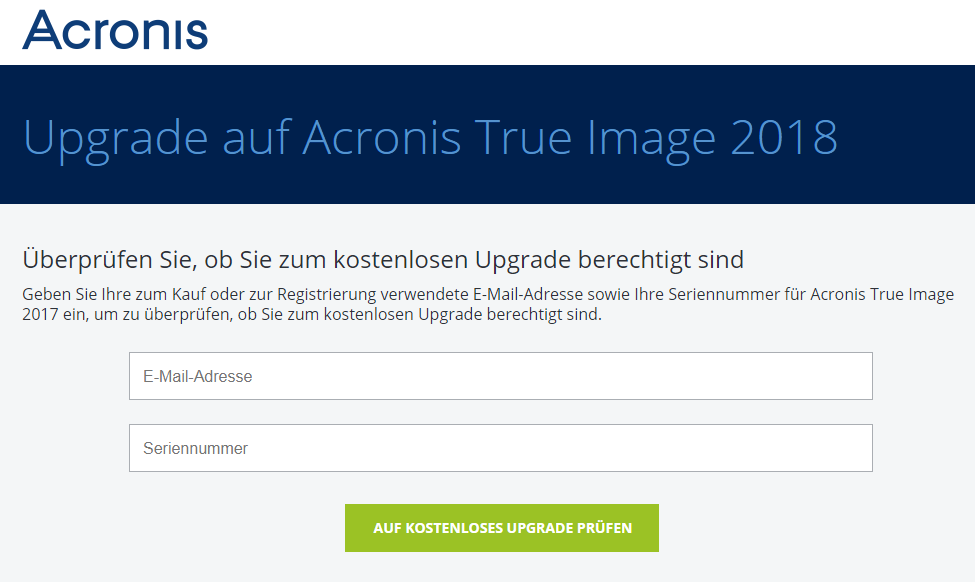Screen dimensions: 975x582
Task: Focus the E-Mail-Adresse input field
Action: click(x=501, y=376)
